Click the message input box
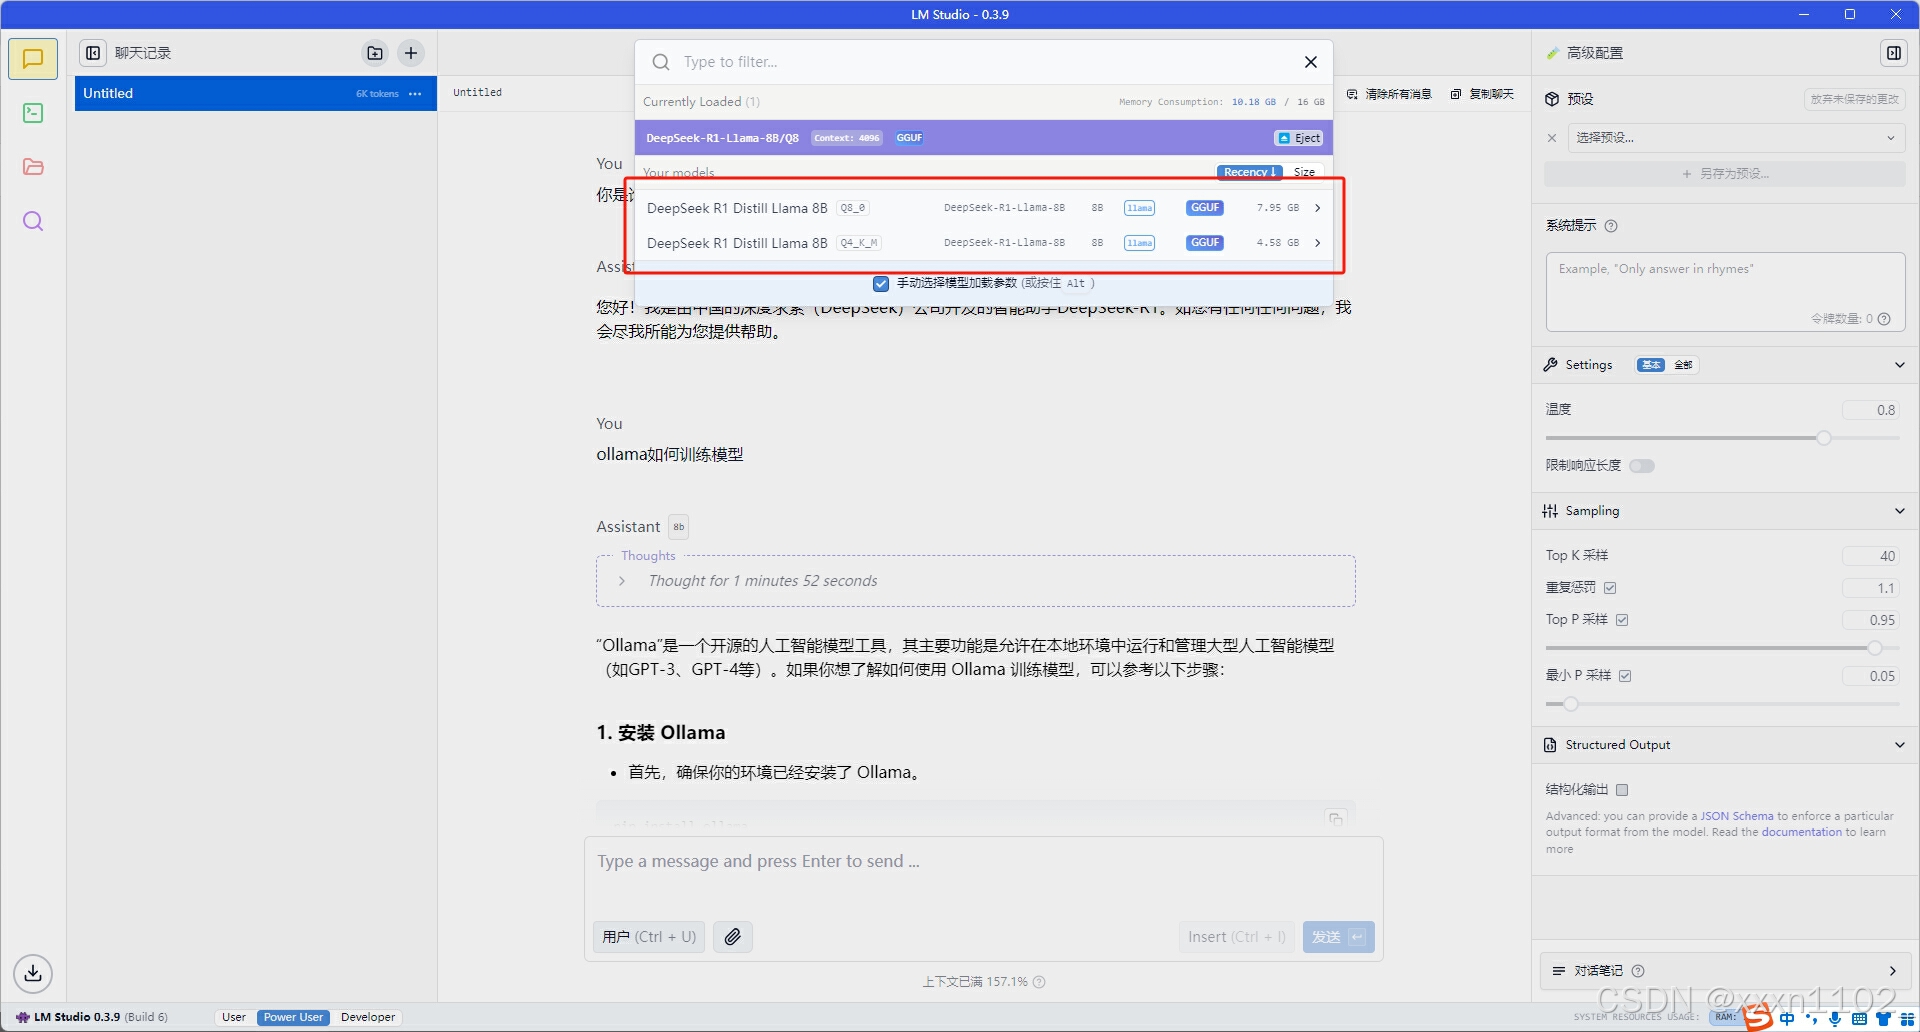This screenshot has height=1032, width=1920. [984, 862]
